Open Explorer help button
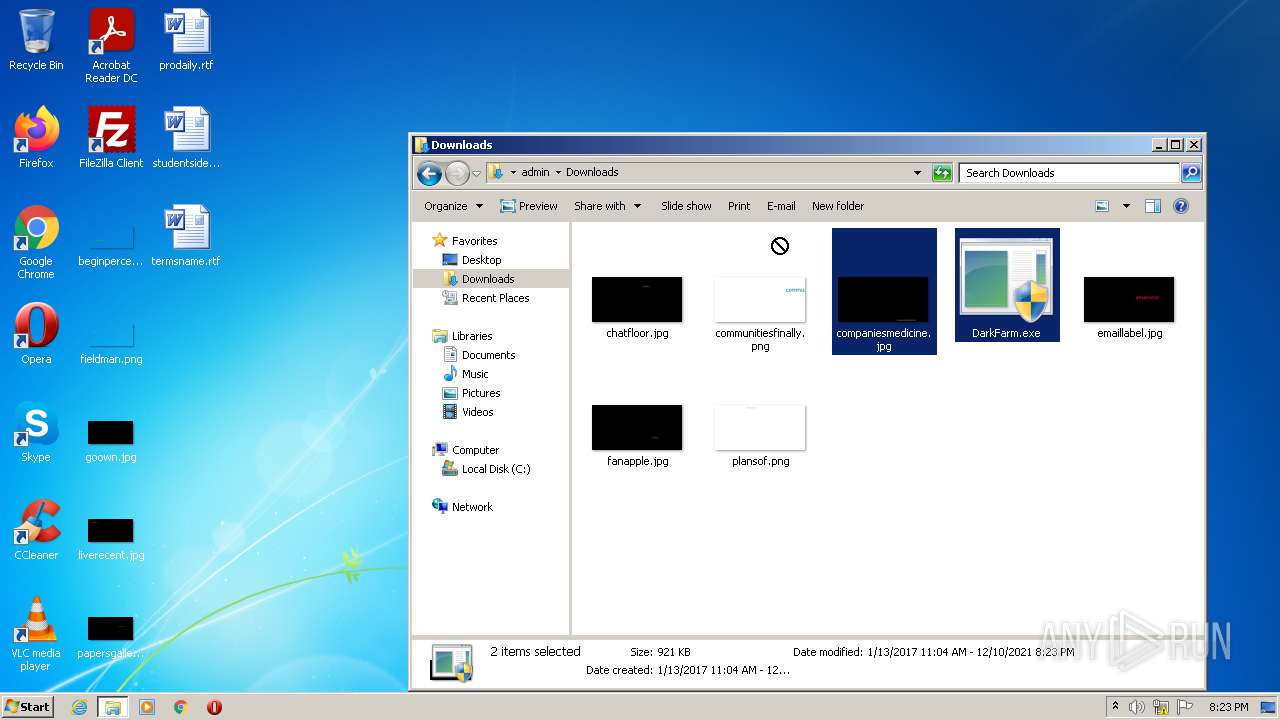Screen dimensions: 1280x720 pyautogui.click(x=1181, y=206)
